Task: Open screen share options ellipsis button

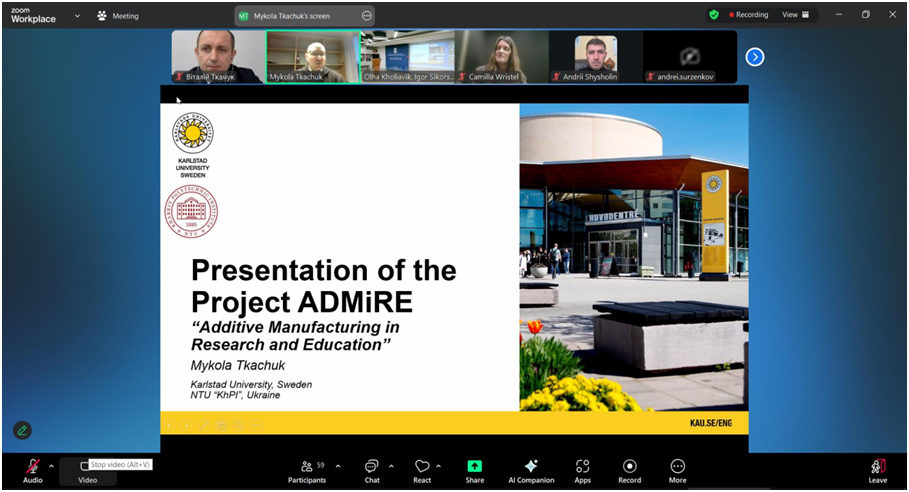Action: pyautogui.click(x=366, y=16)
